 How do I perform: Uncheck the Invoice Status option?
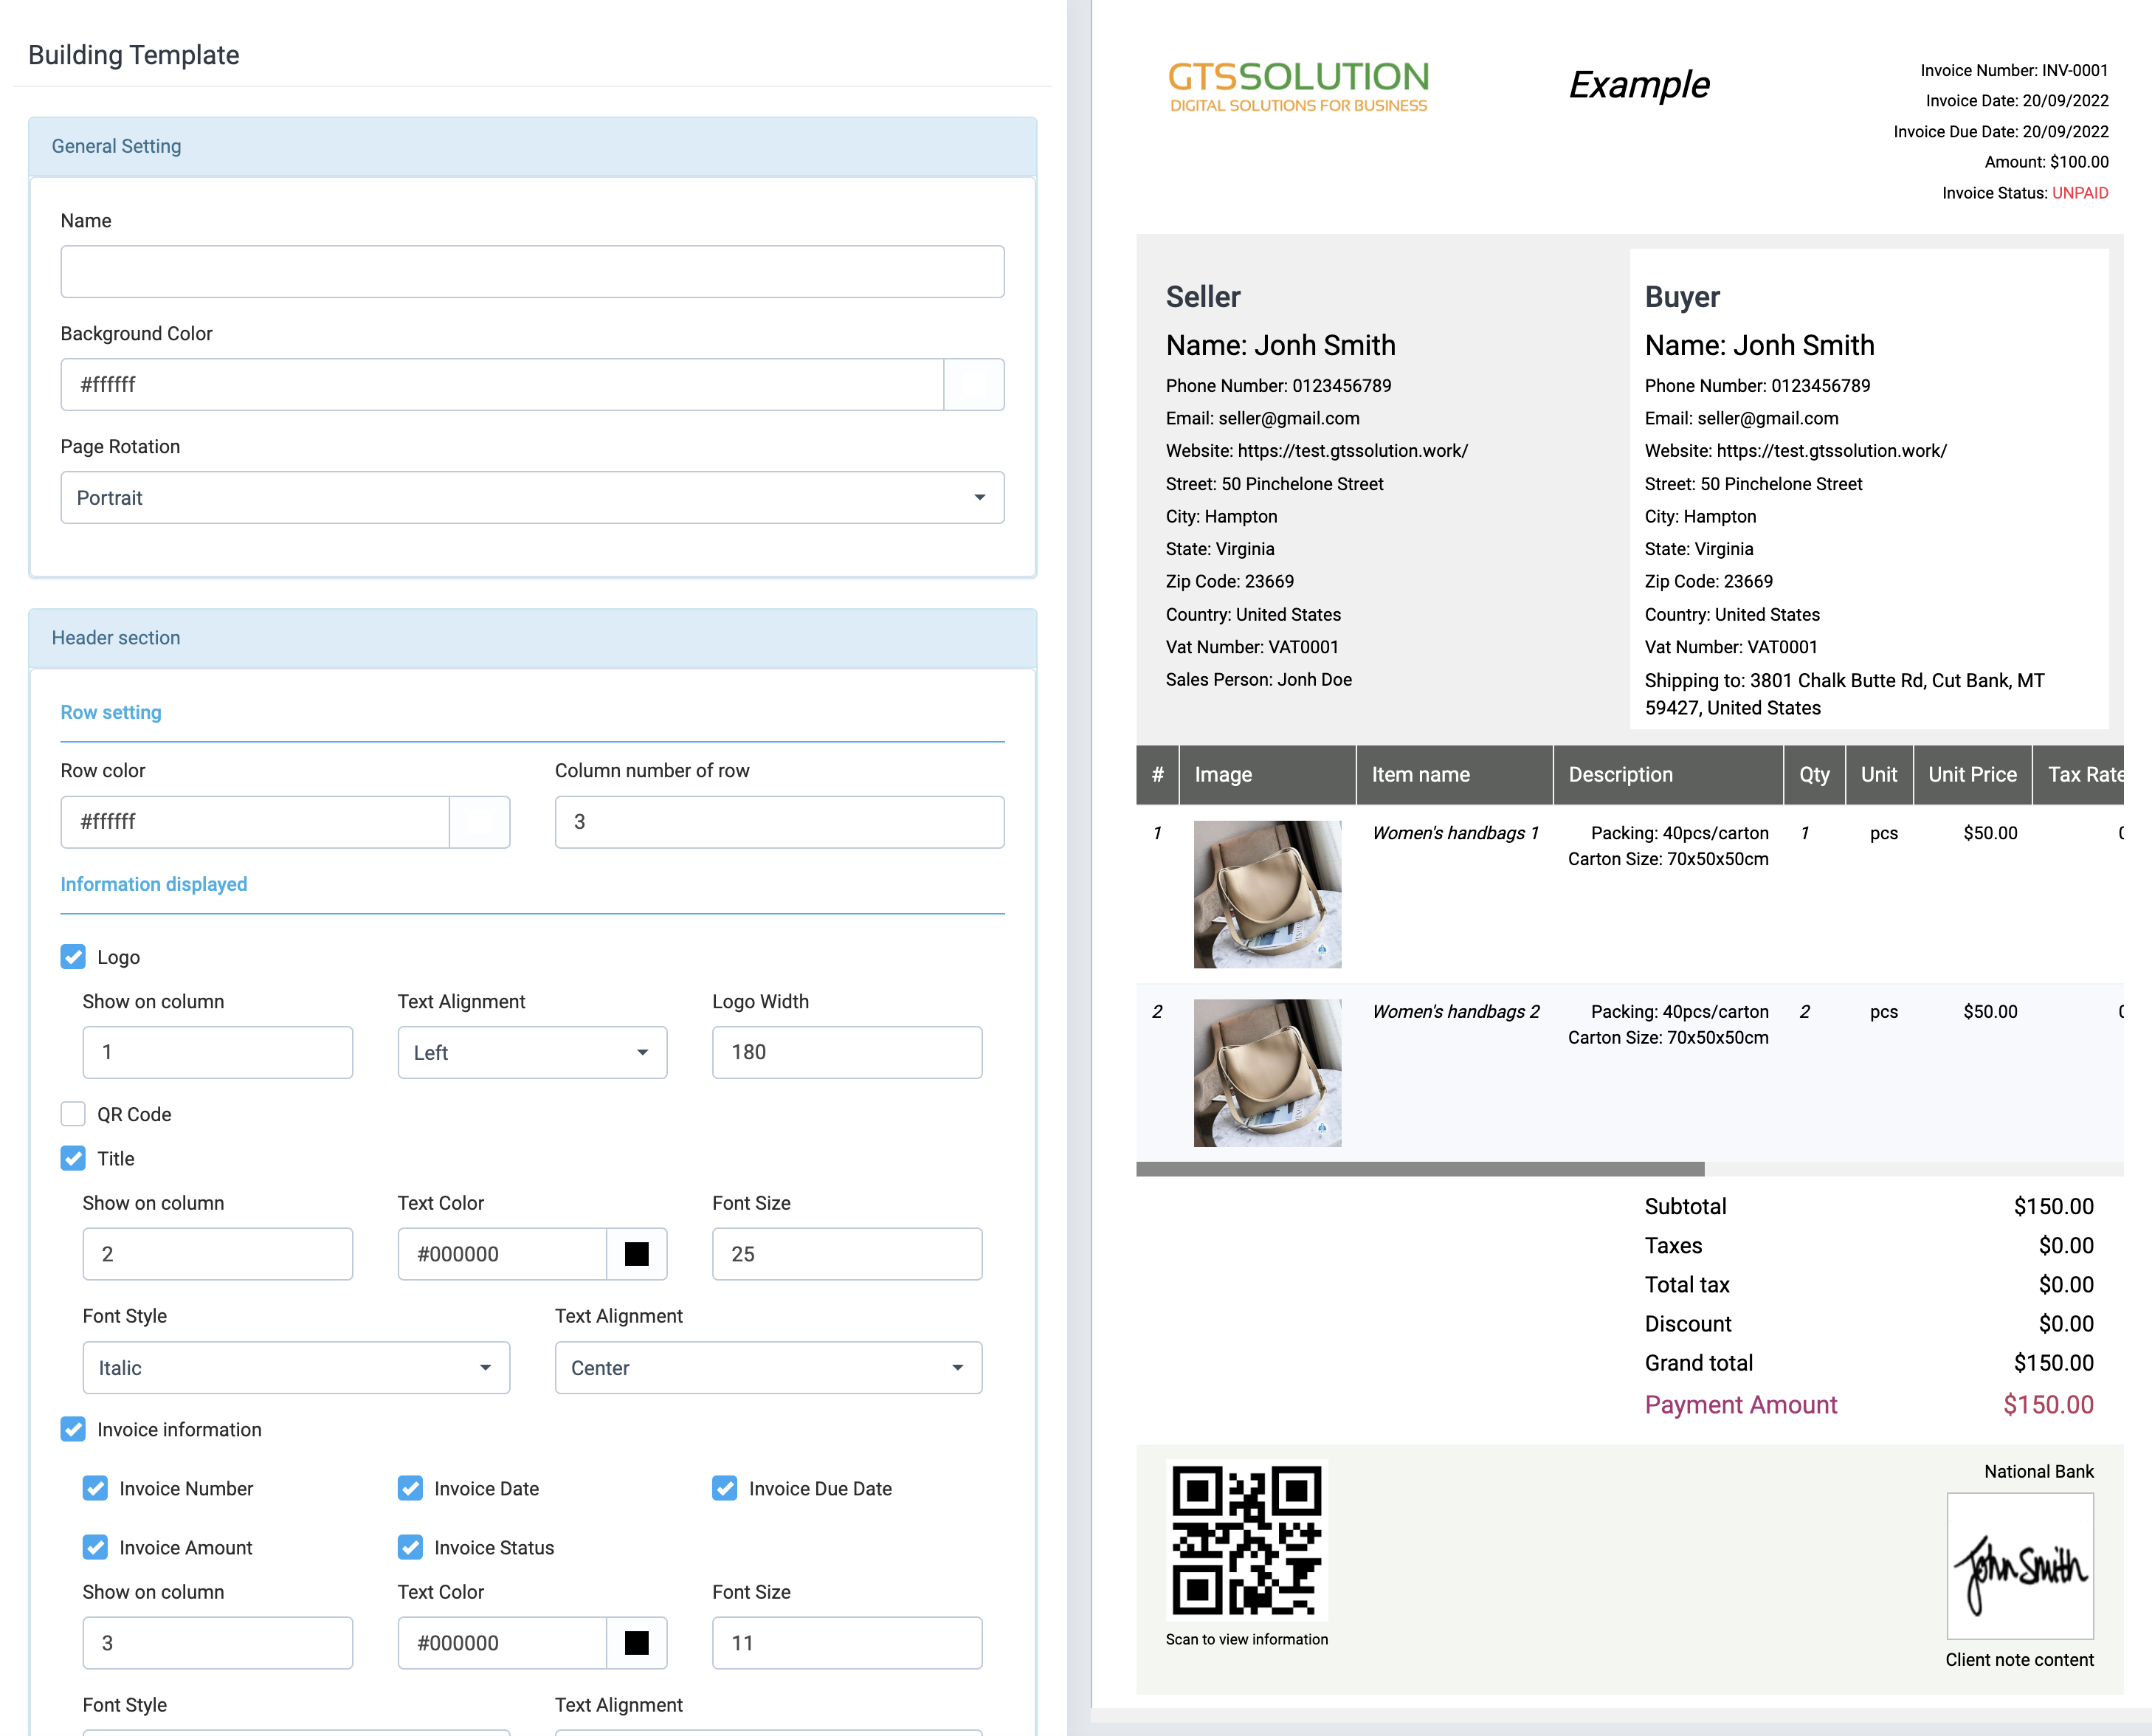click(410, 1547)
